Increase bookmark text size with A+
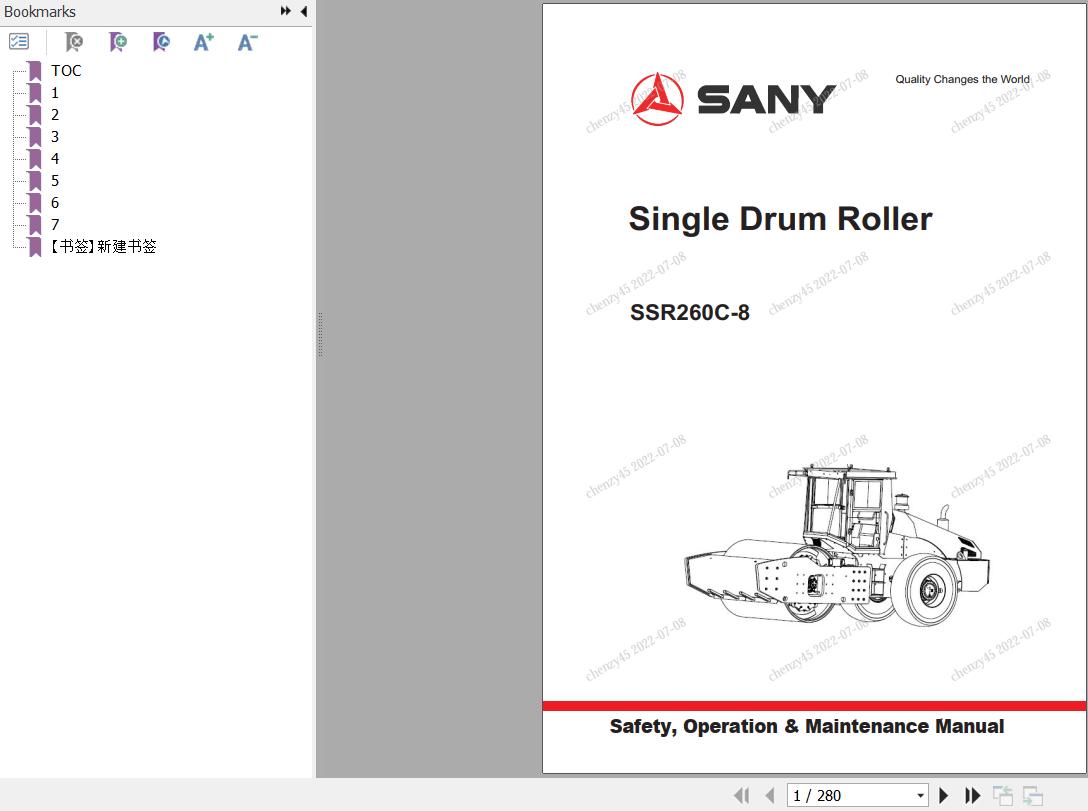Image resolution: width=1088 pixels, height=811 pixels. point(204,42)
